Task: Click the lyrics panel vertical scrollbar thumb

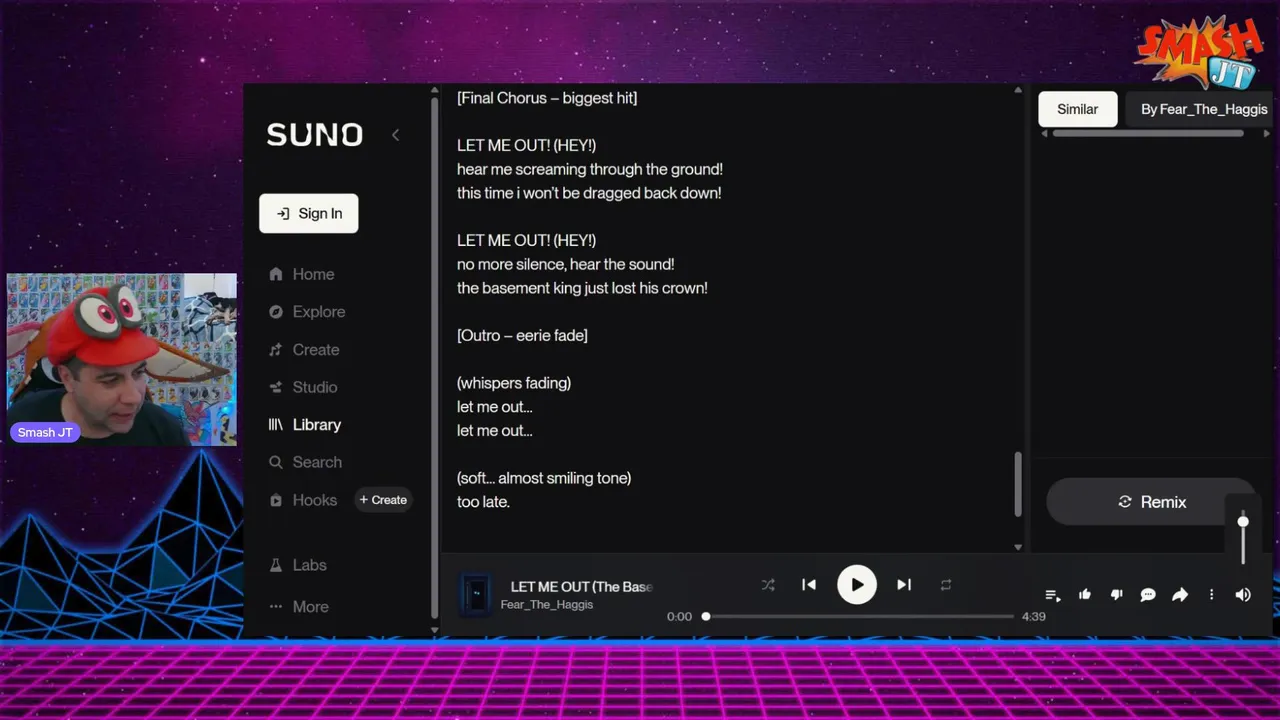Action: pyautogui.click(x=1018, y=484)
